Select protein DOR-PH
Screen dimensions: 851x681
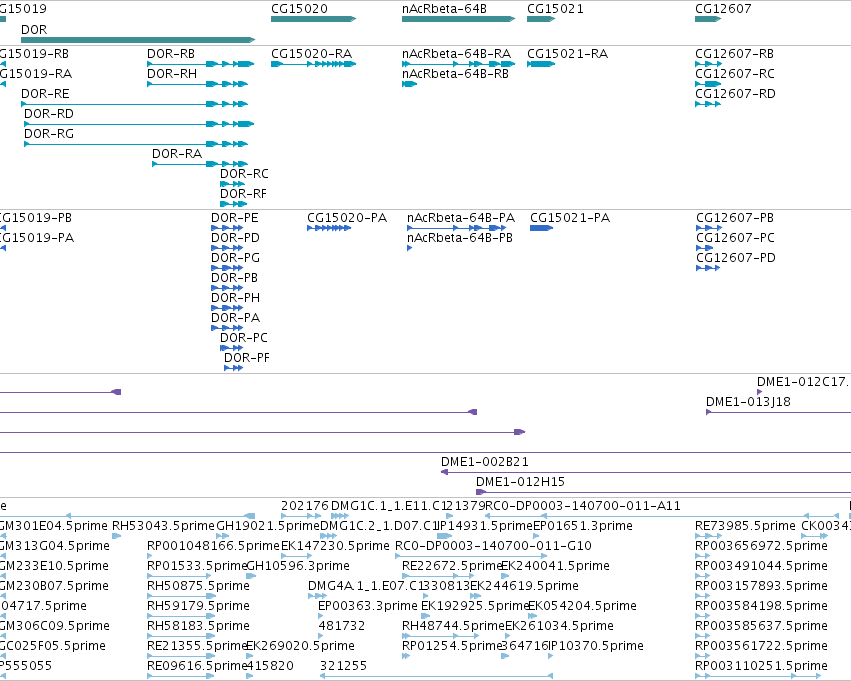pyautogui.click(x=227, y=308)
